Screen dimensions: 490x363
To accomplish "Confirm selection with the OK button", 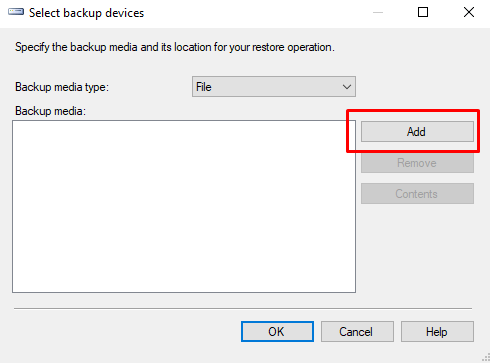I will (277, 331).
